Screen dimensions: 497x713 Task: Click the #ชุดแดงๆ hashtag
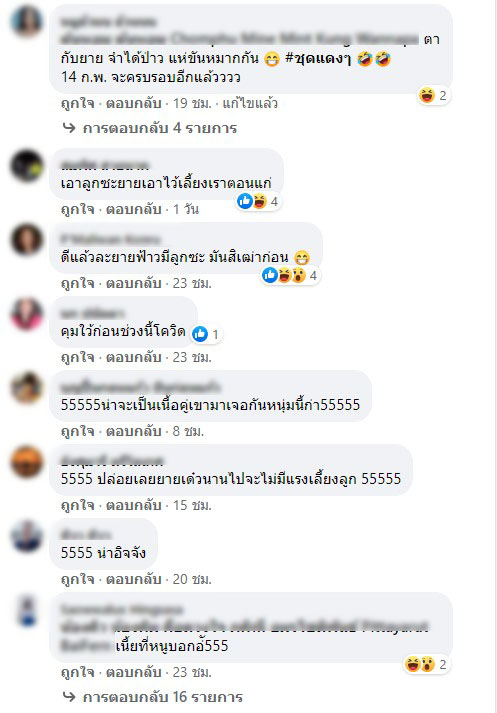click(318, 59)
